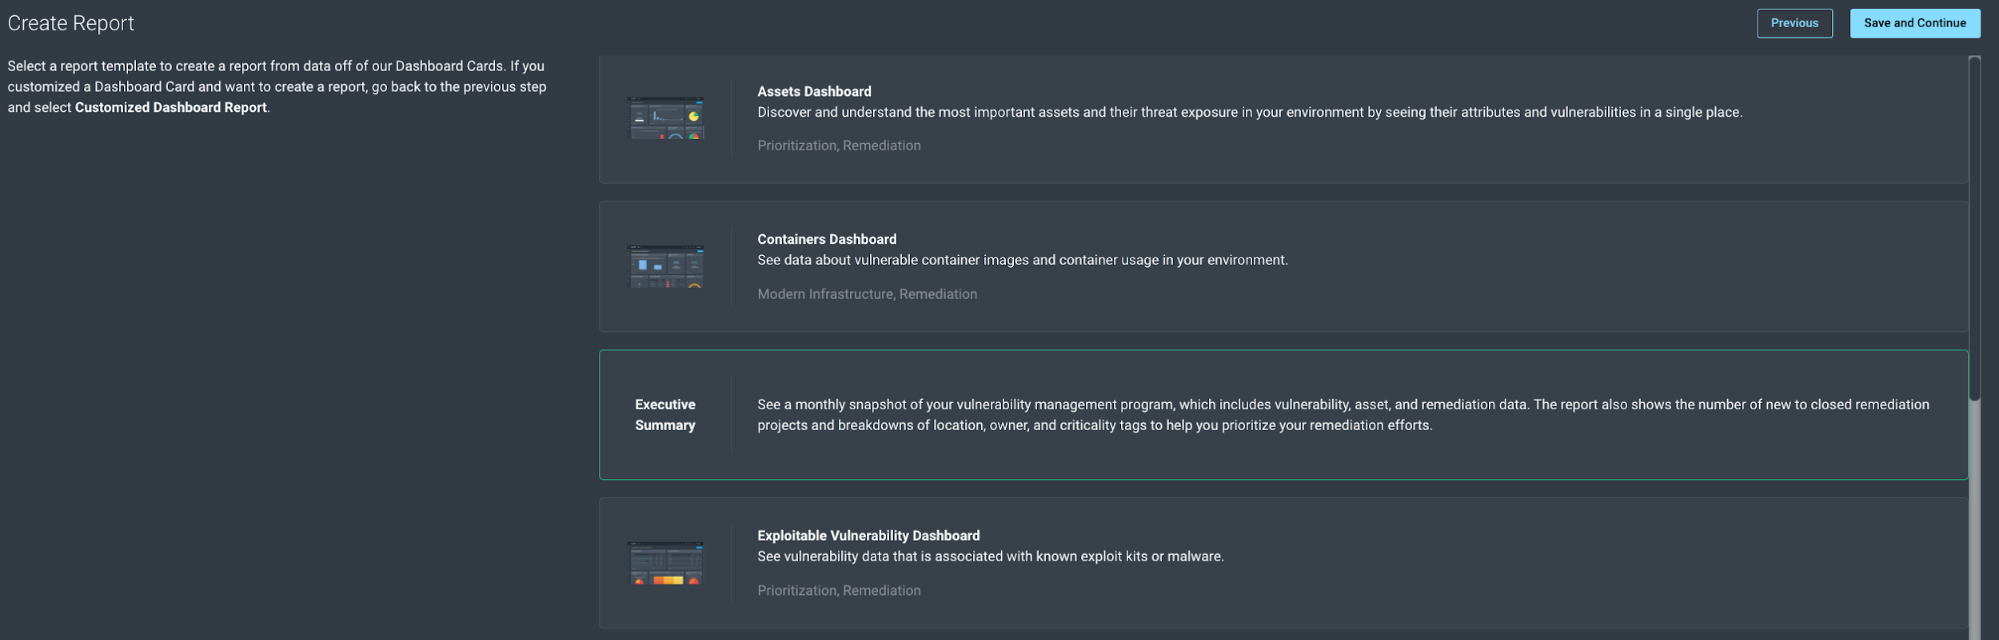
Task: Click the bold Customized Dashboard Report text
Action: (171, 108)
